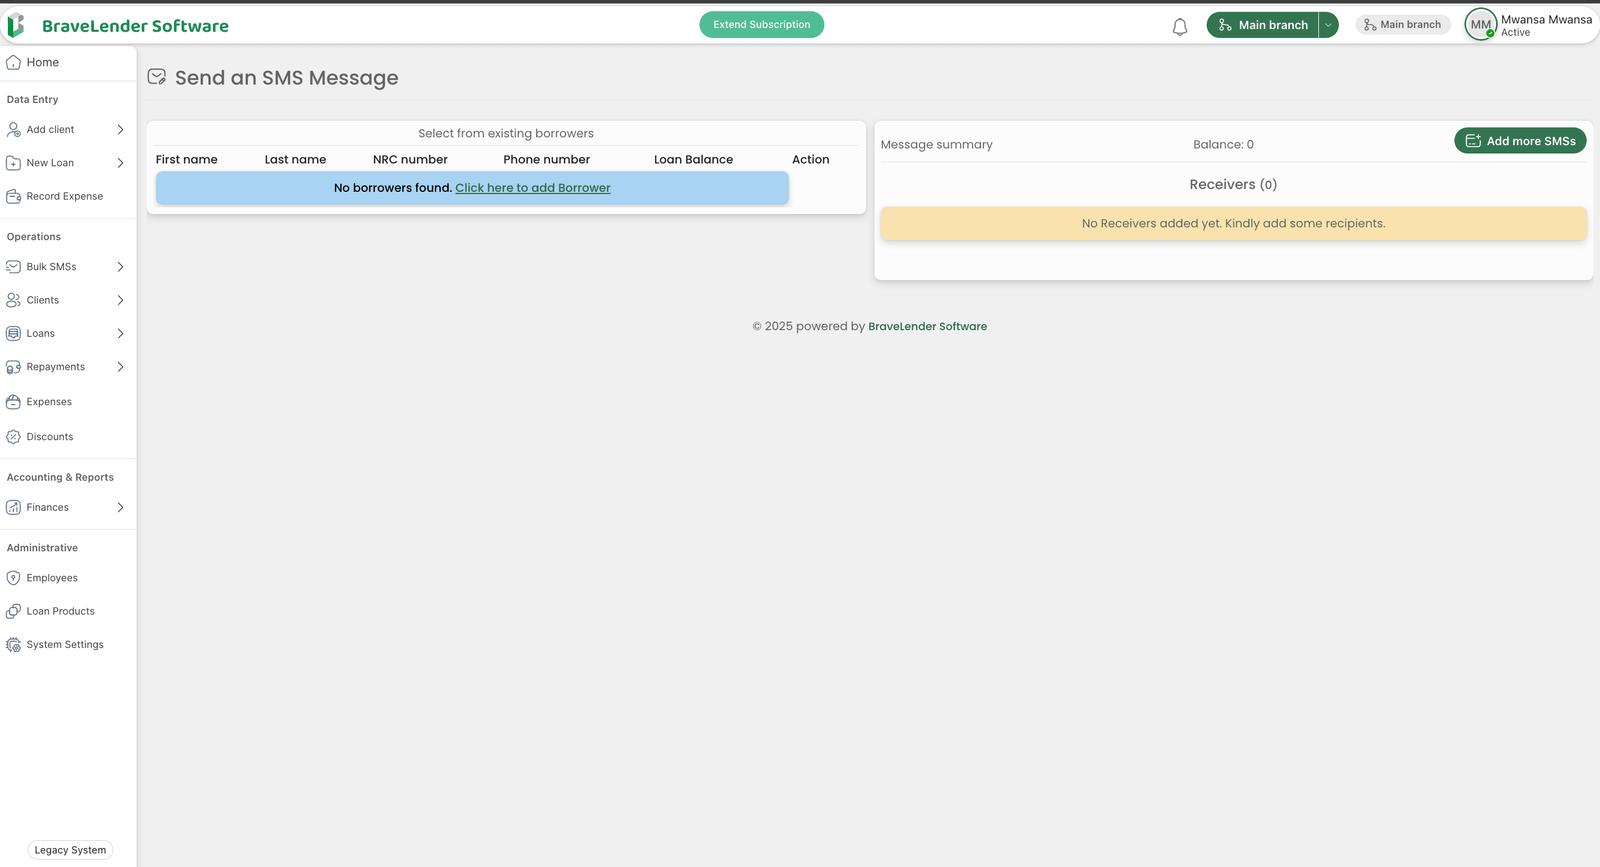Expand the Add client submenu chevron

[120, 130]
